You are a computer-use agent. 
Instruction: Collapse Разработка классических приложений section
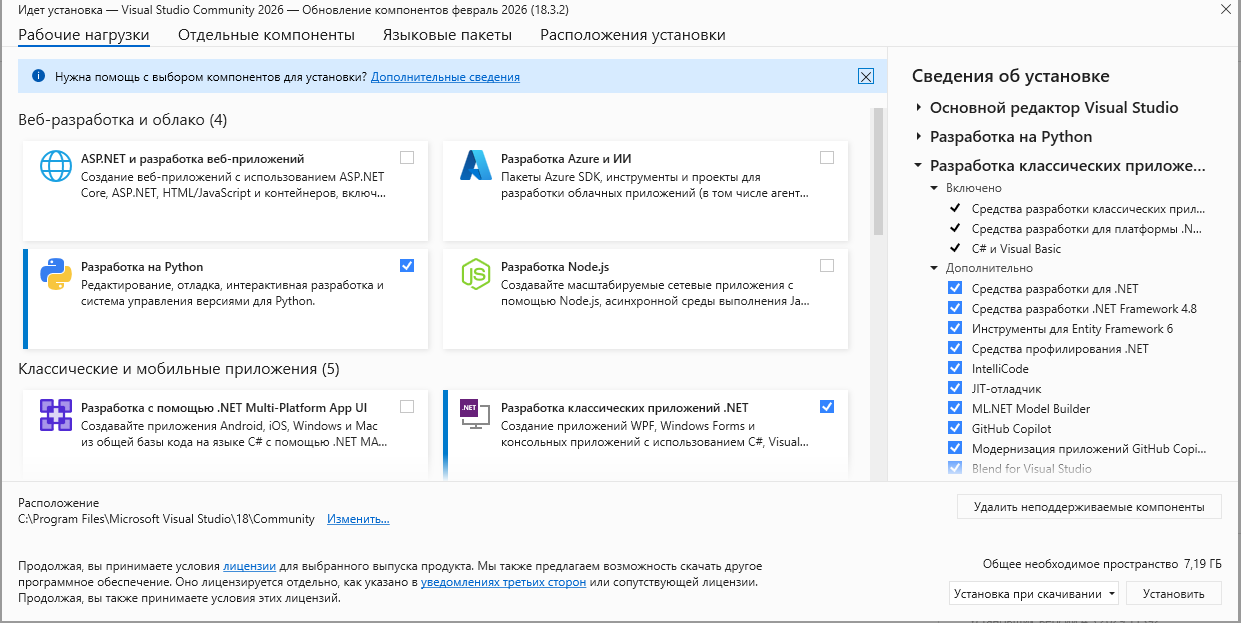coord(918,166)
